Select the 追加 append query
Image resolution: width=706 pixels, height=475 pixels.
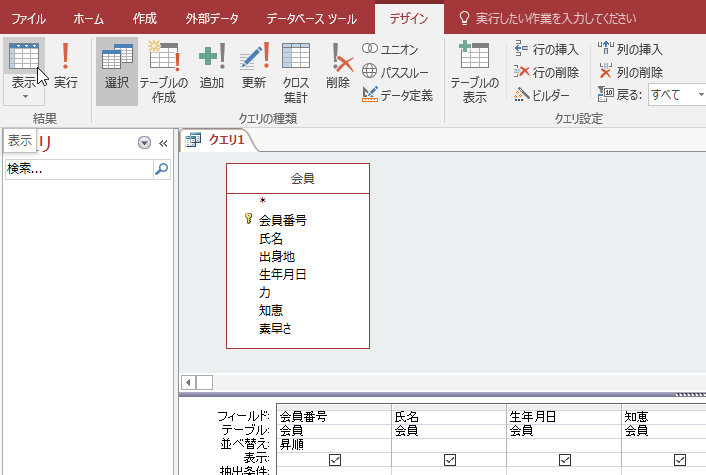pyautogui.click(x=212, y=66)
